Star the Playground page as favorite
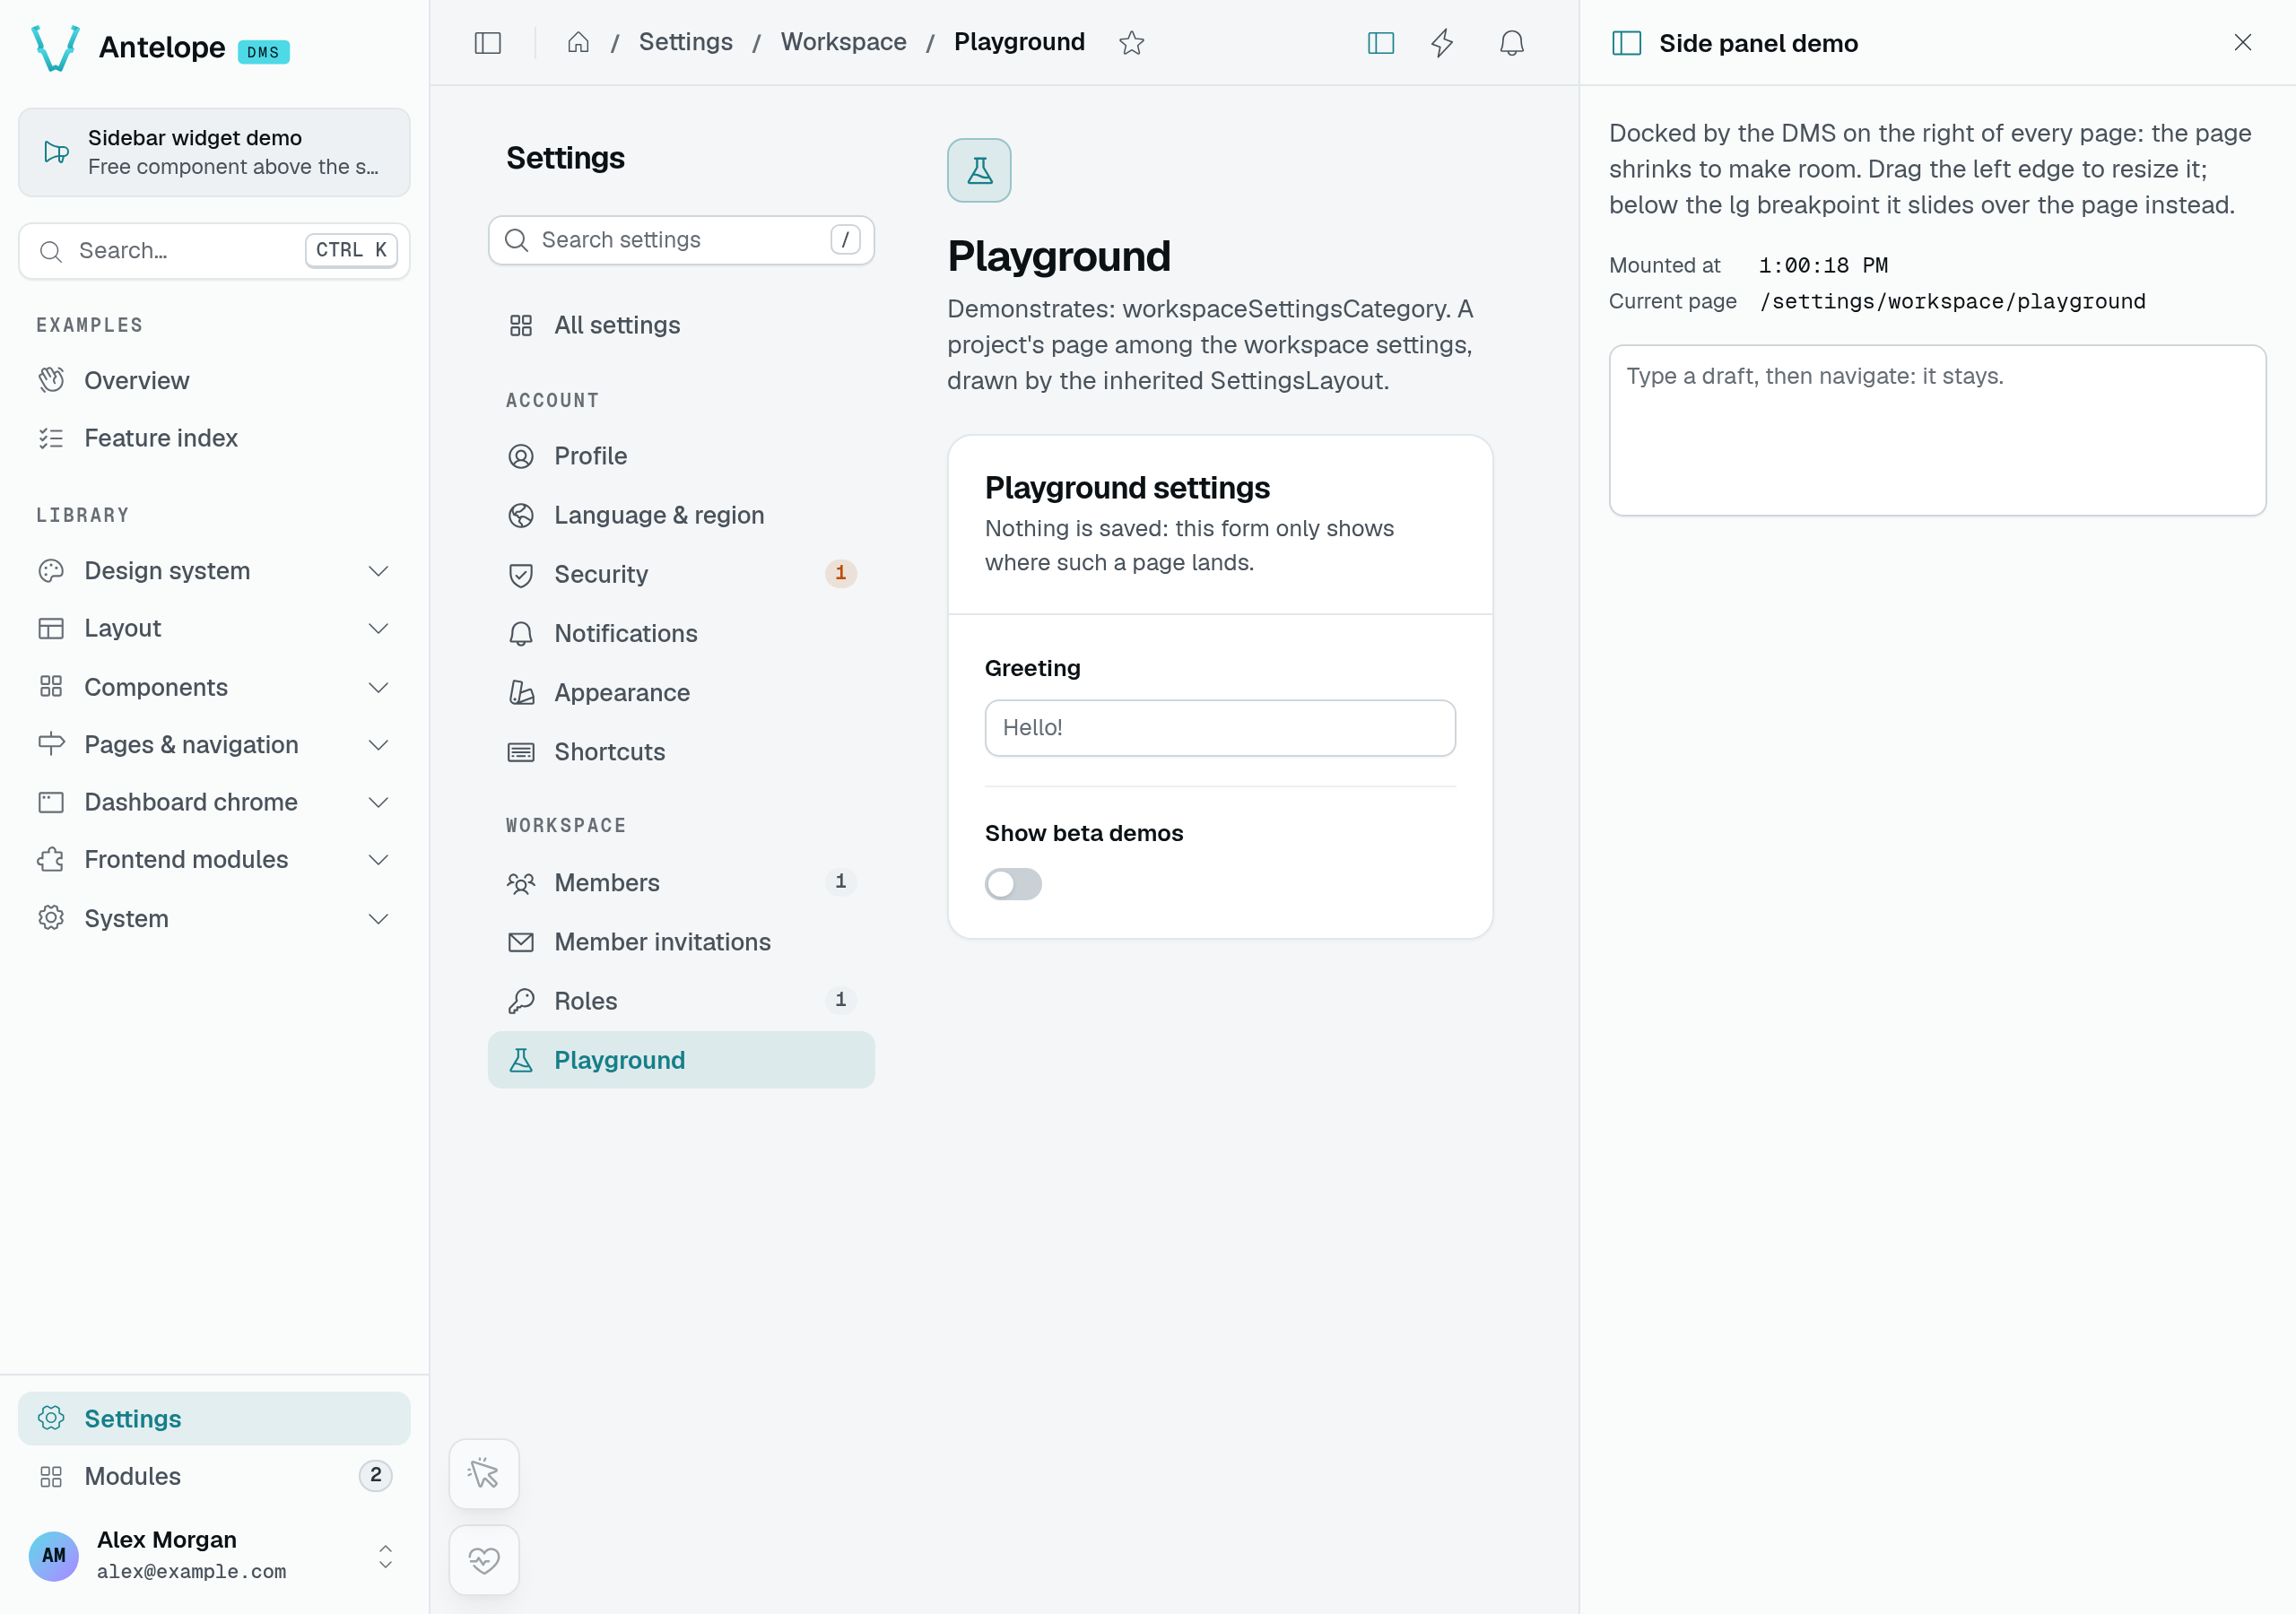 click(x=1131, y=43)
